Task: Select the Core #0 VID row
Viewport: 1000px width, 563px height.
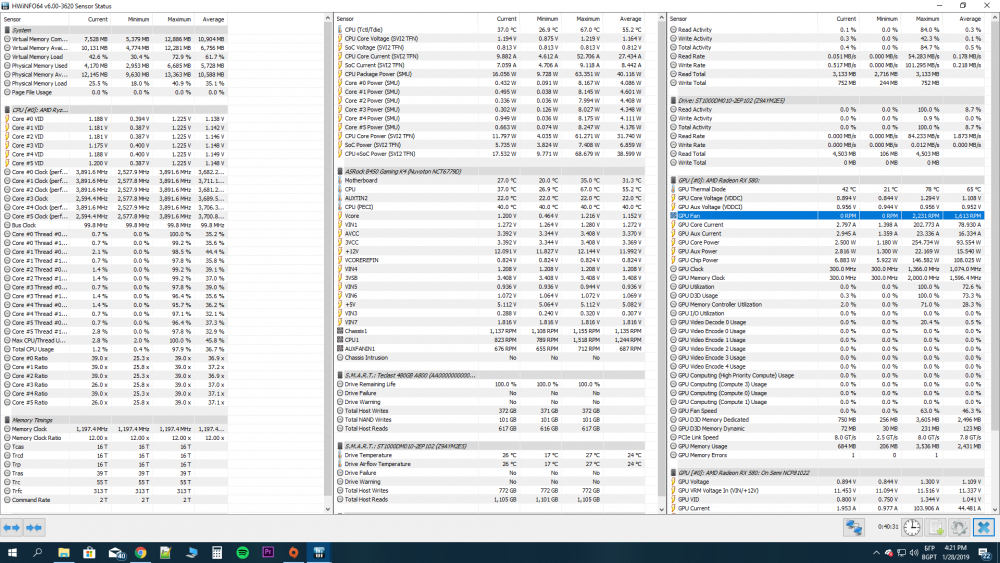Action: point(115,119)
